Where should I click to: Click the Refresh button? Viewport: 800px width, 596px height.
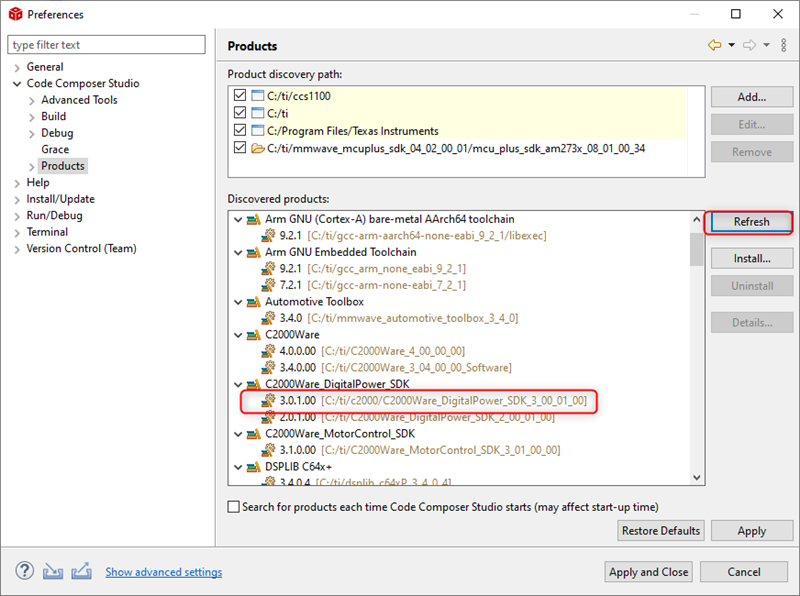pyautogui.click(x=752, y=221)
